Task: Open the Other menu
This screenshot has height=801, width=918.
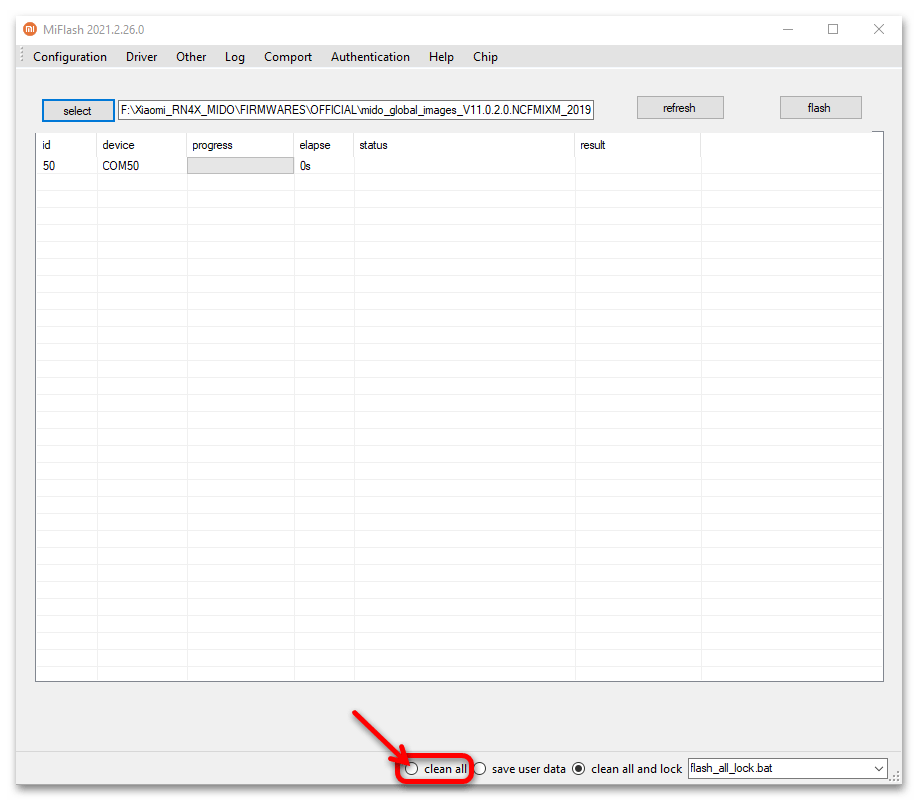Action: click(x=191, y=57)
